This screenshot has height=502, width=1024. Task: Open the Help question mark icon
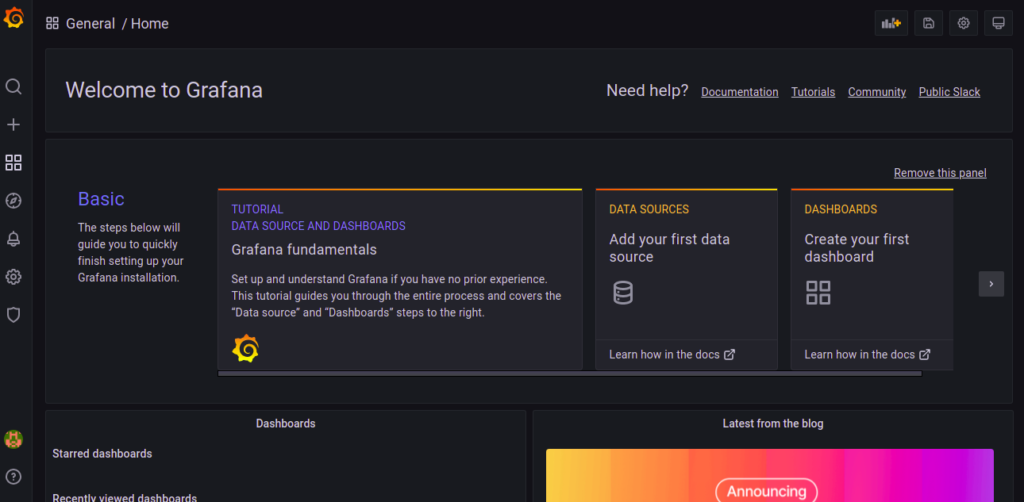click(14, 476)
